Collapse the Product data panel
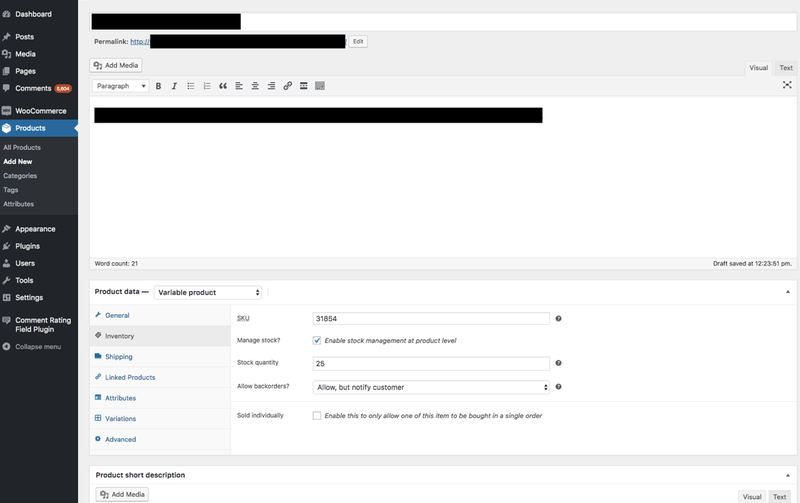This screenshot has width=800, height=503. (788, 292)
